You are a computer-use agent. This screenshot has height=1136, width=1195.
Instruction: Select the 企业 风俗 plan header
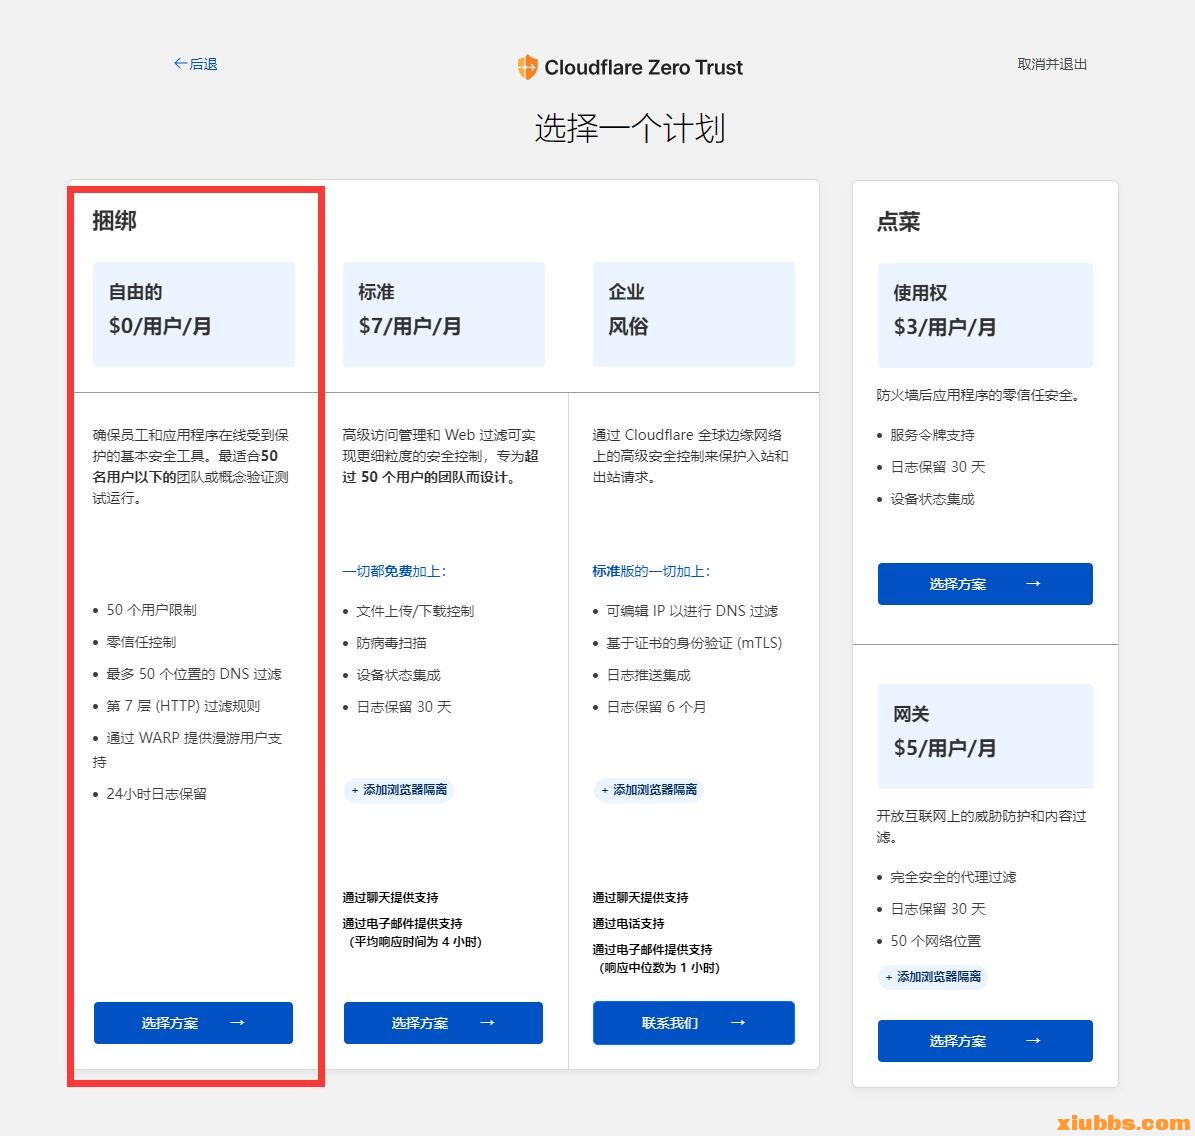693,314
